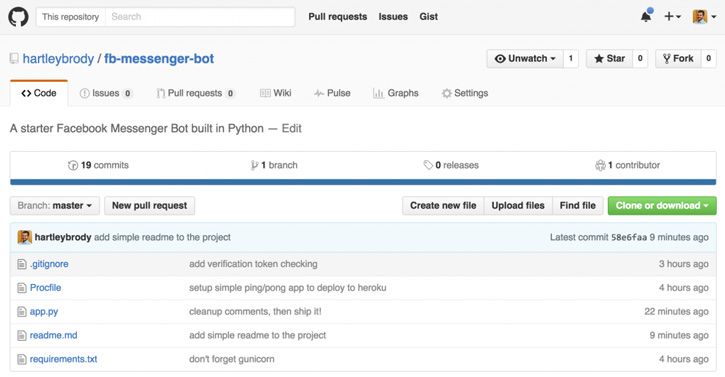
Task: Click the stargazers count next to Star
Action: click(x=640, y=58)
